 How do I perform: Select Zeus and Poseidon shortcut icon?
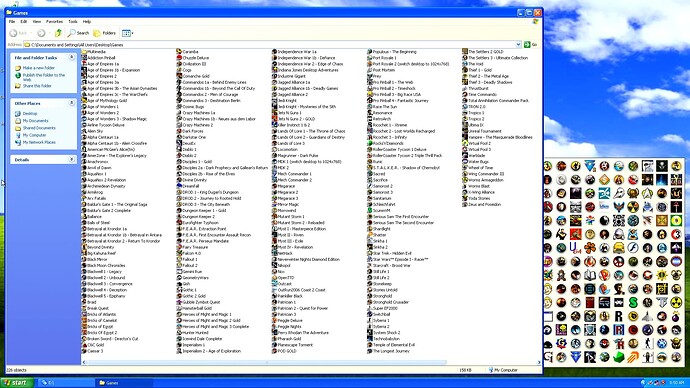click(465, 204)
